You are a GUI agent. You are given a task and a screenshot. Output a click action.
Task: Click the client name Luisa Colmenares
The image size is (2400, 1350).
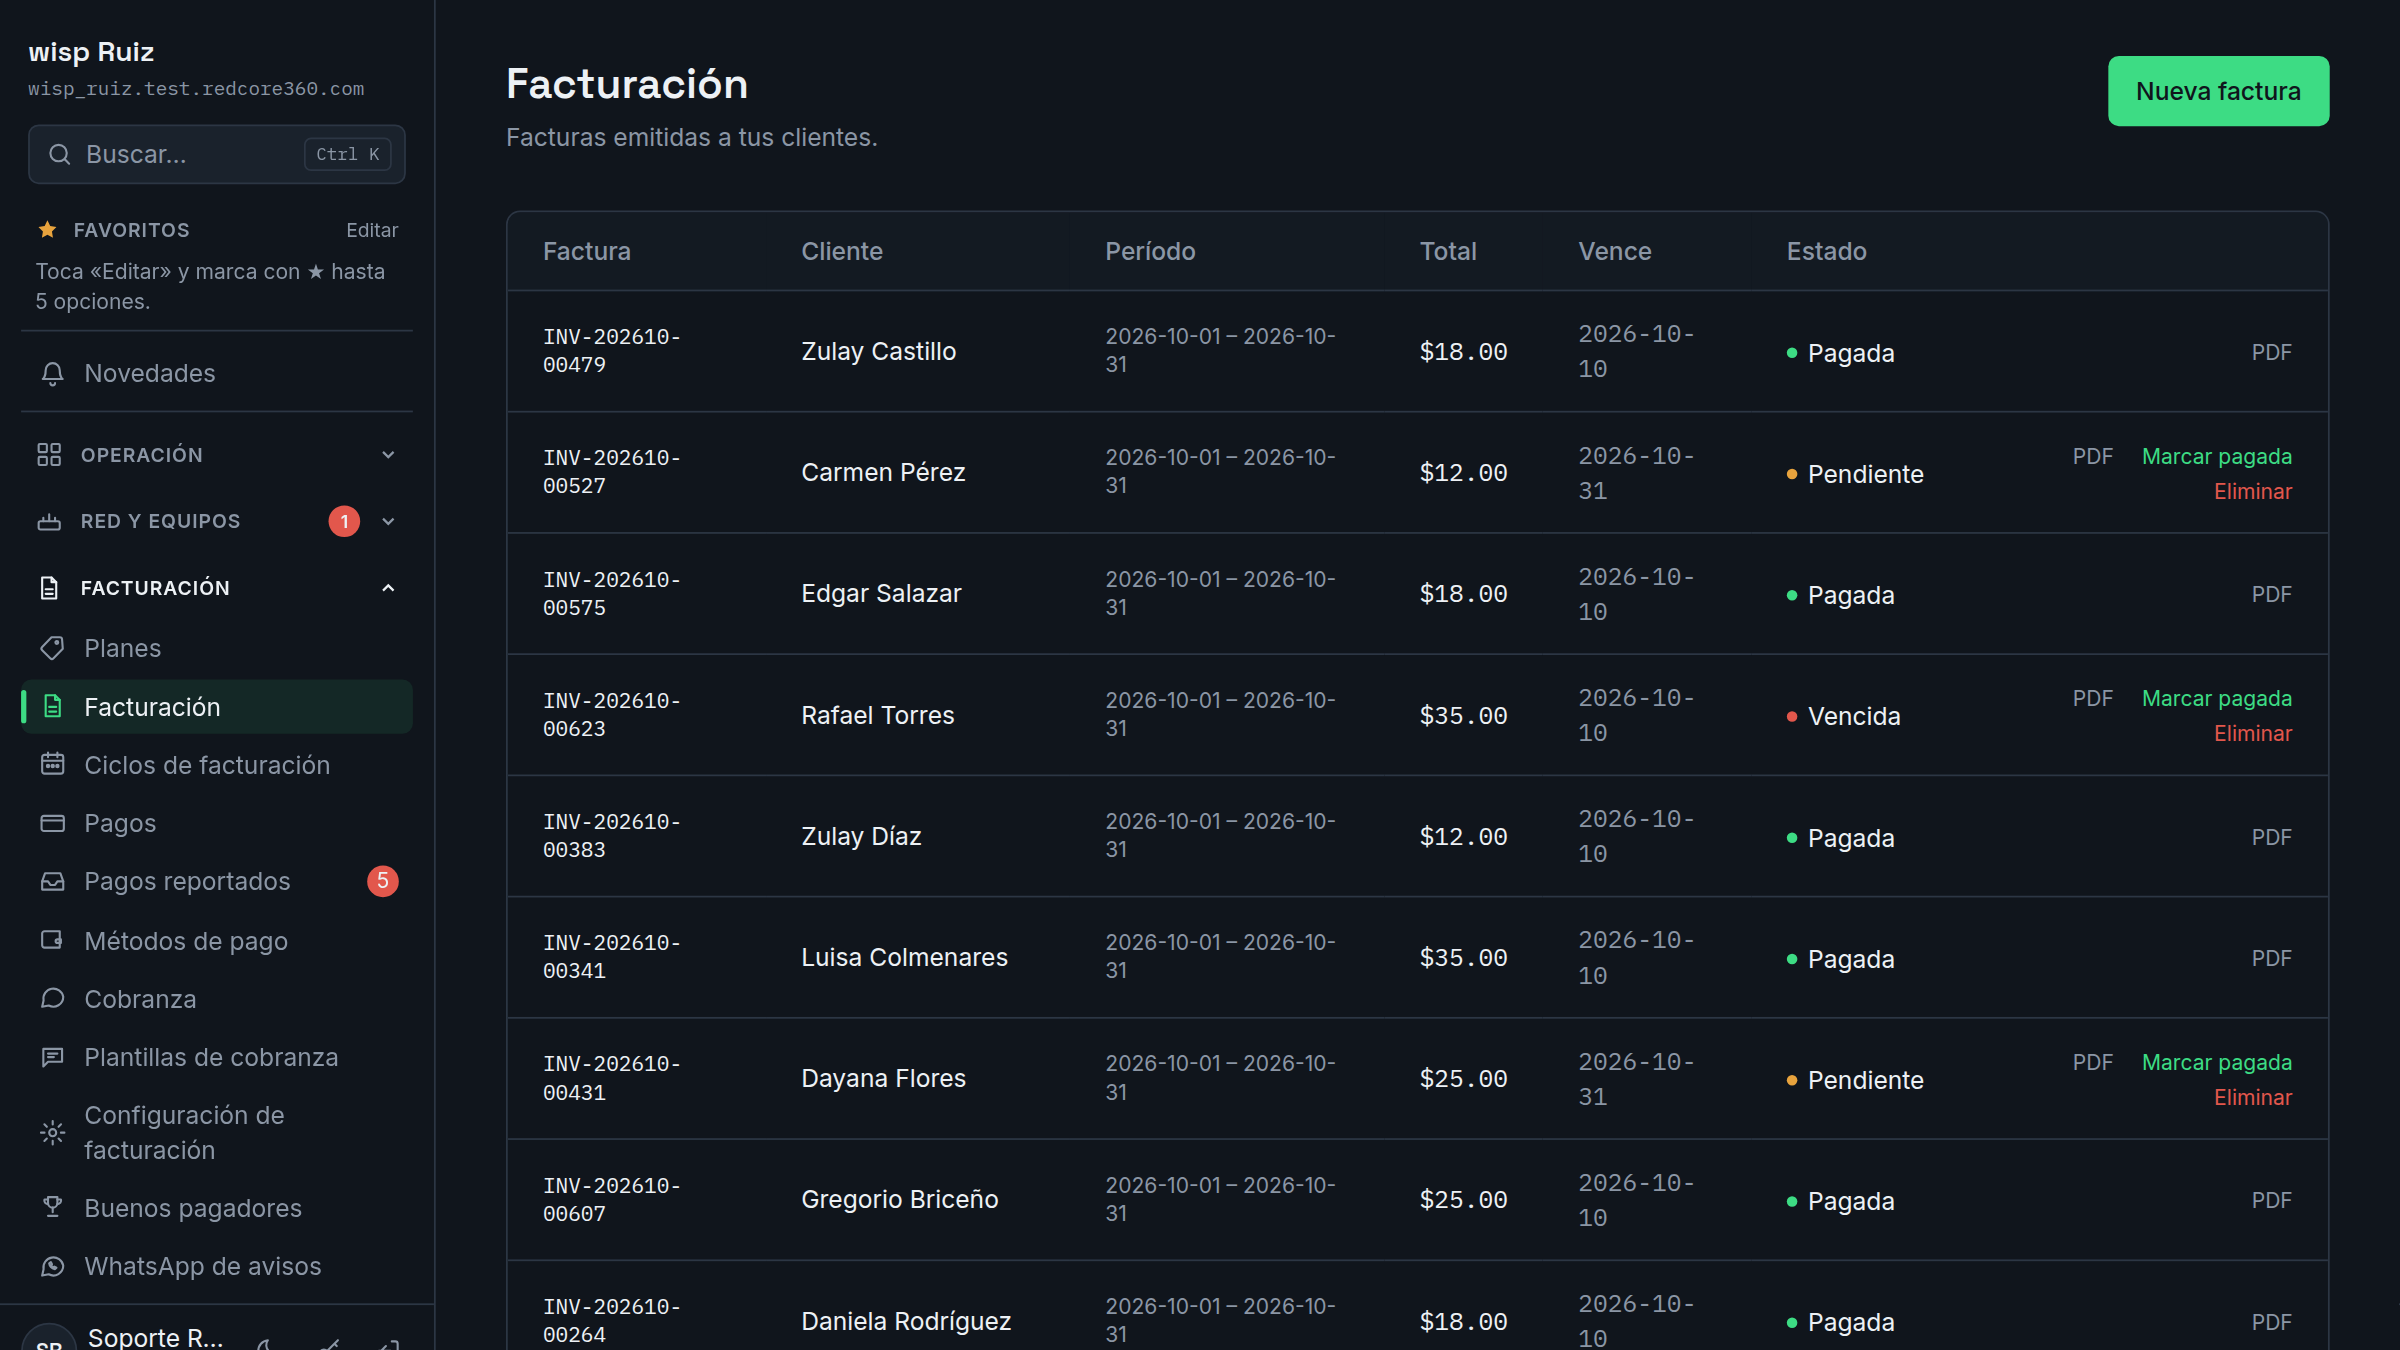904,957
